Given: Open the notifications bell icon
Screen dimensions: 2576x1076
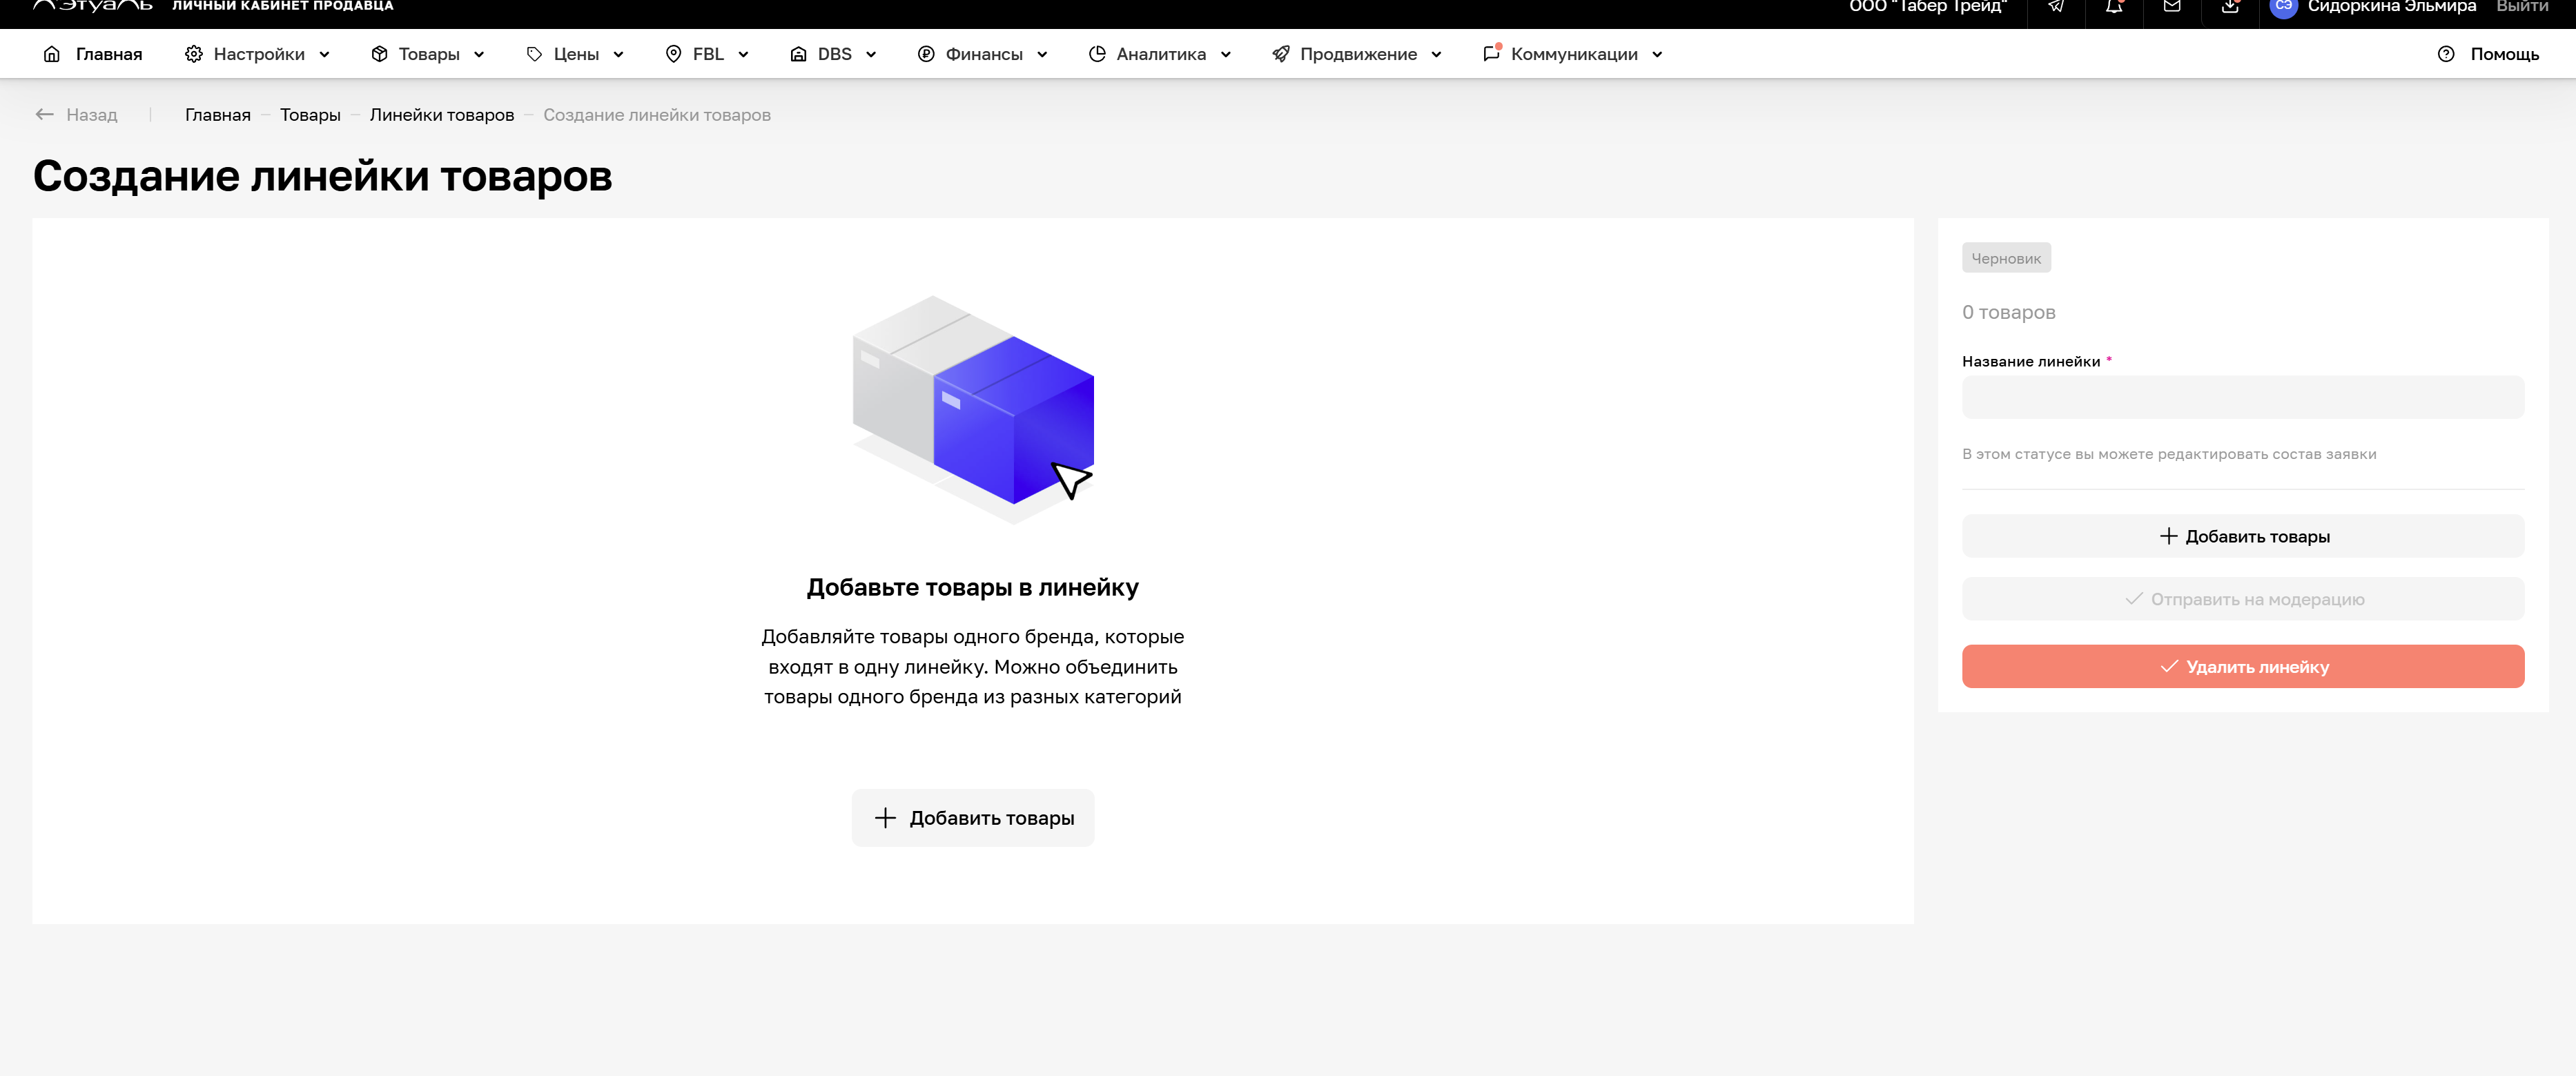Looking at the screenshot, I should pyautogui.click(x=2114, y=8).
